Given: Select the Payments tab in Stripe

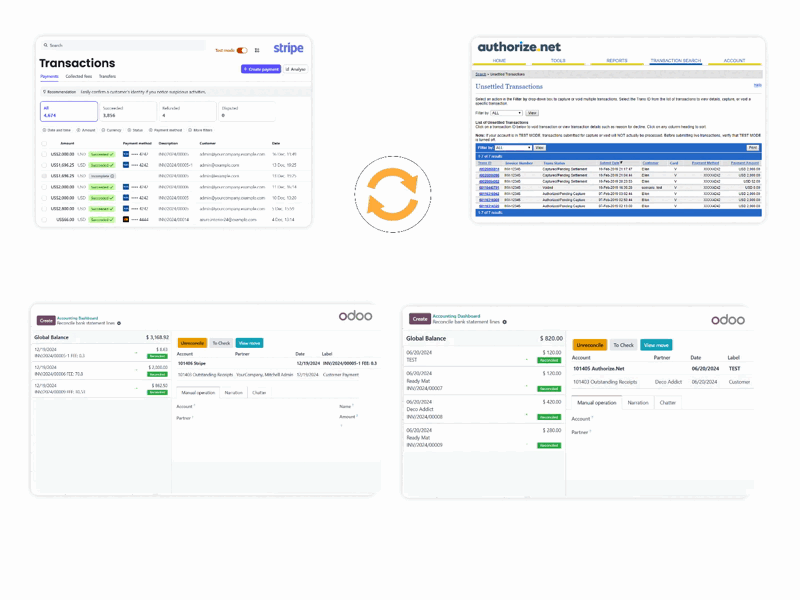Looking at the screenshot, I should pos(49,76).
